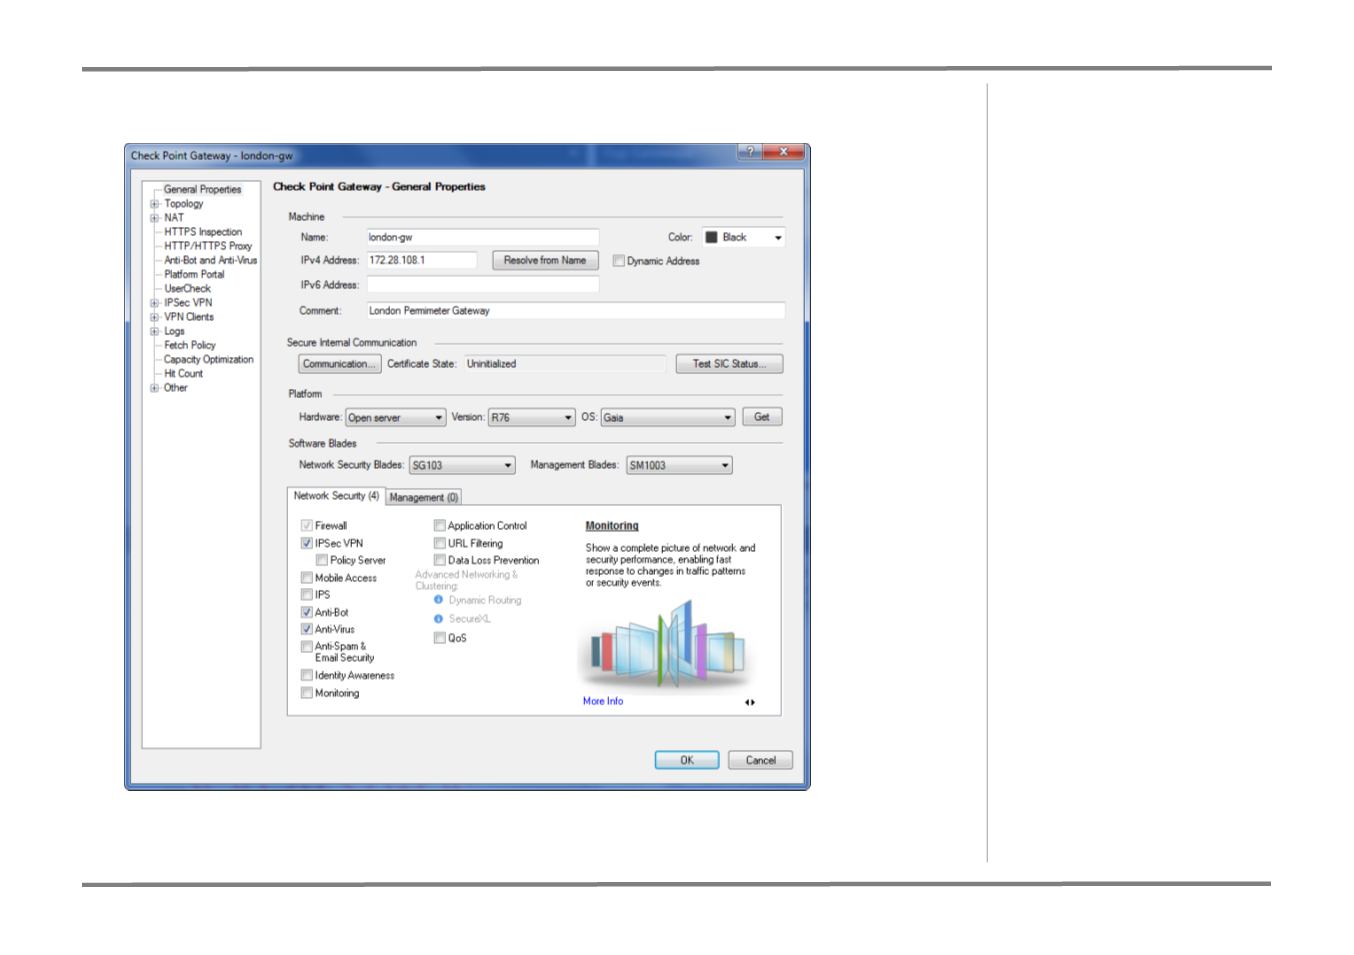1354x955 pixels.
Task: Open HTTPS Inspection settings page
Action: coord(203,232)
